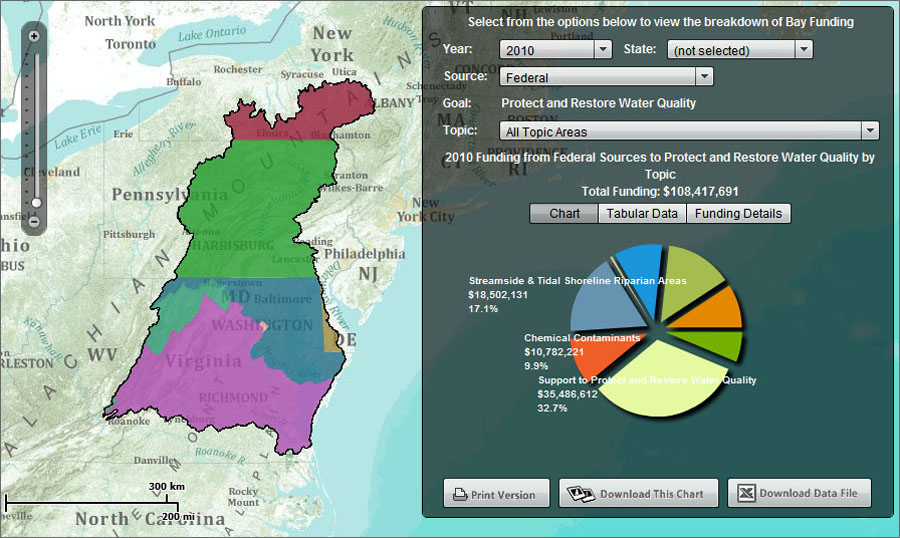Click the $18,502,131 funding value

(x=498, y=295)
